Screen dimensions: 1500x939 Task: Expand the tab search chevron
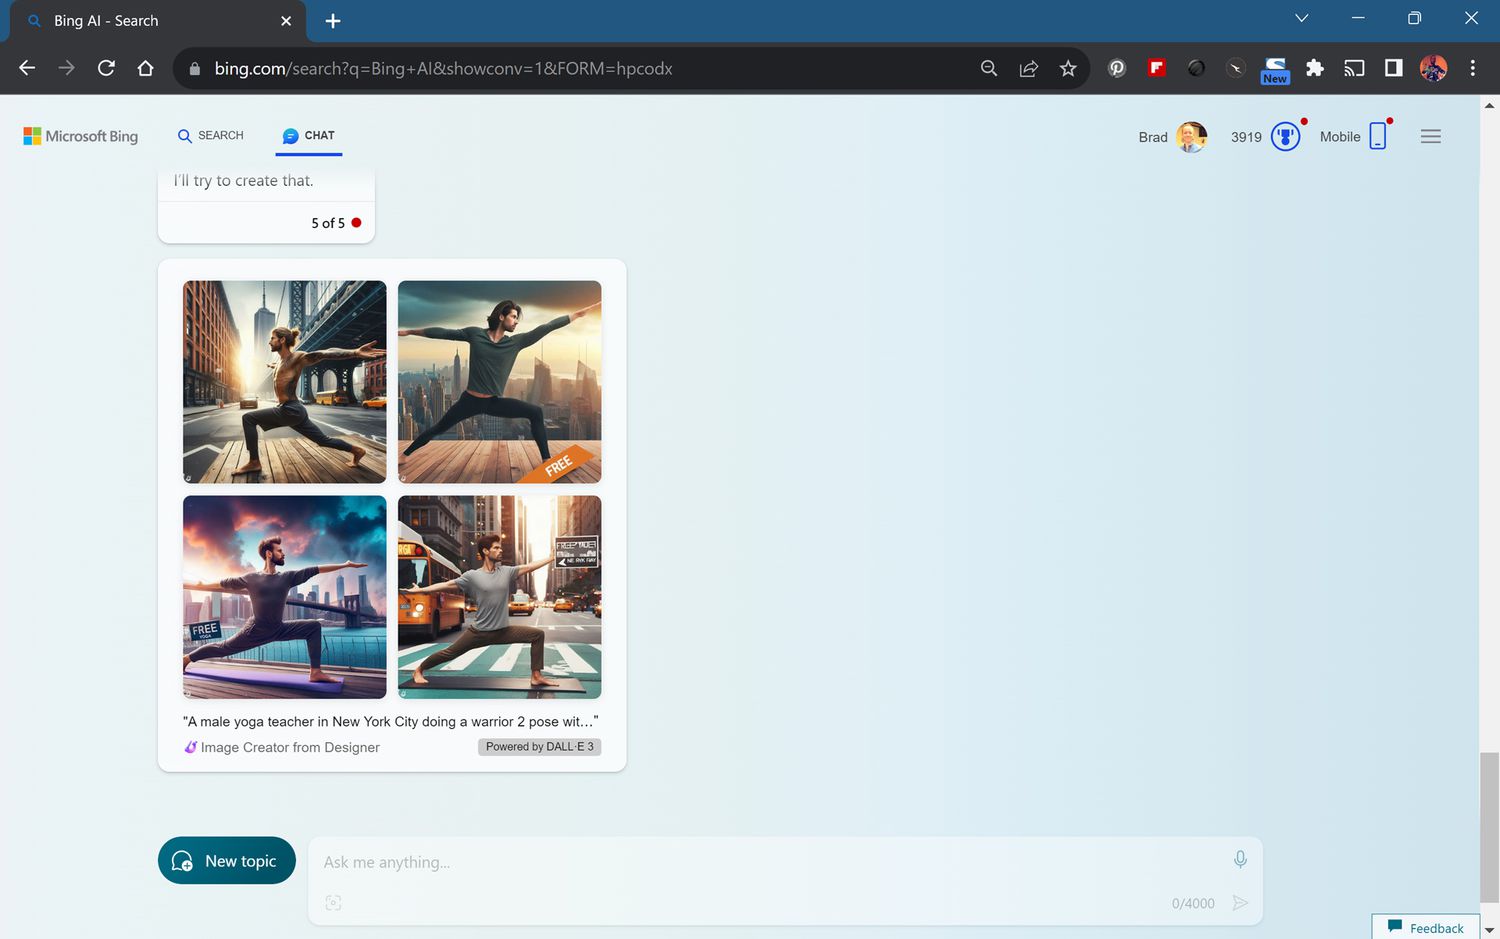click(x=1301, y=18)
